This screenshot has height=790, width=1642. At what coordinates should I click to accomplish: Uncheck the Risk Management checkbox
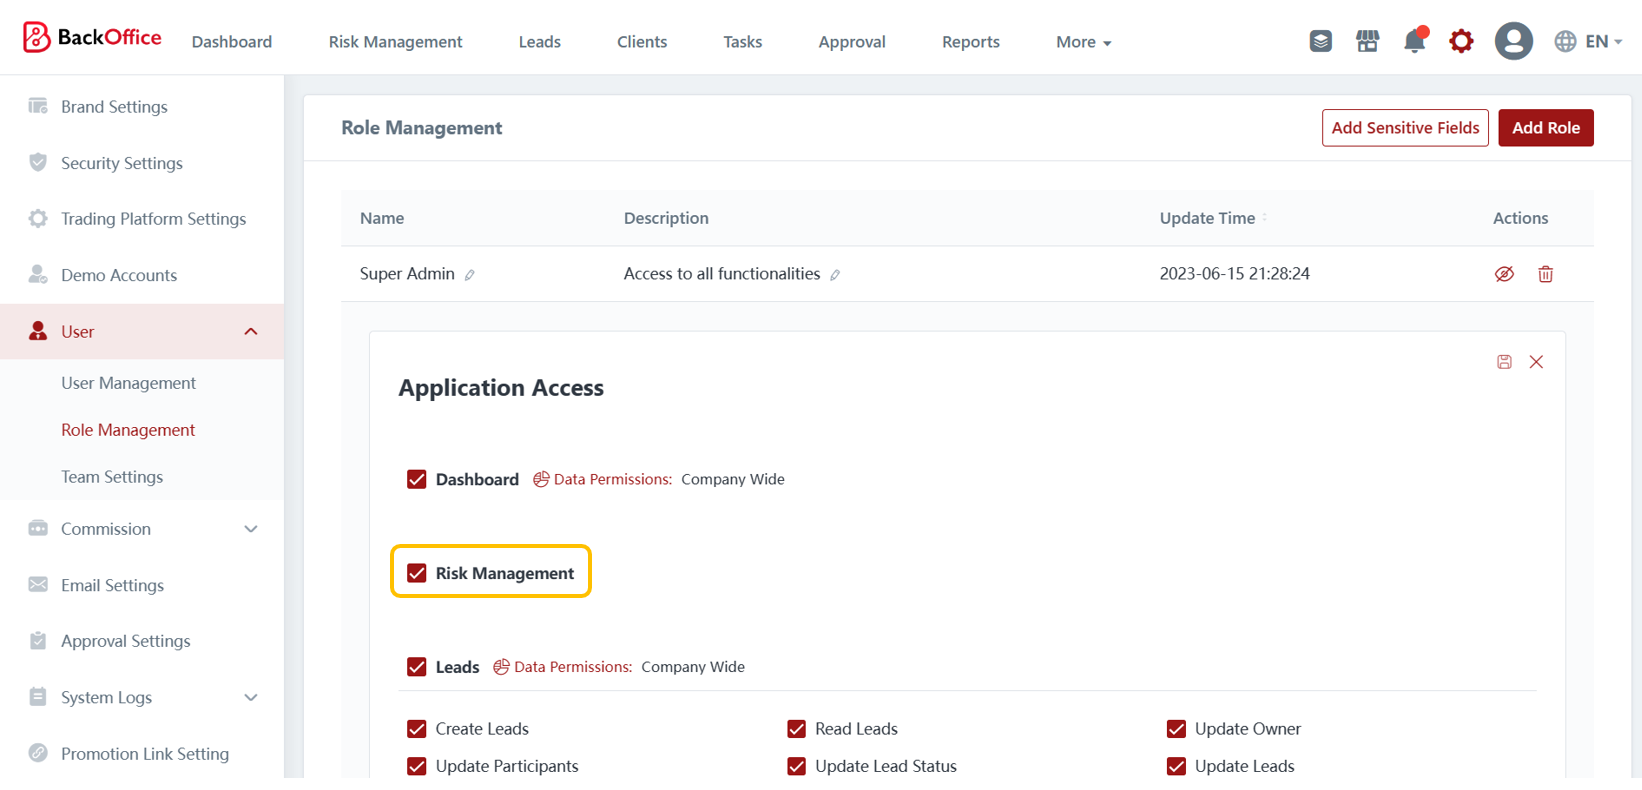pos(417,573)
